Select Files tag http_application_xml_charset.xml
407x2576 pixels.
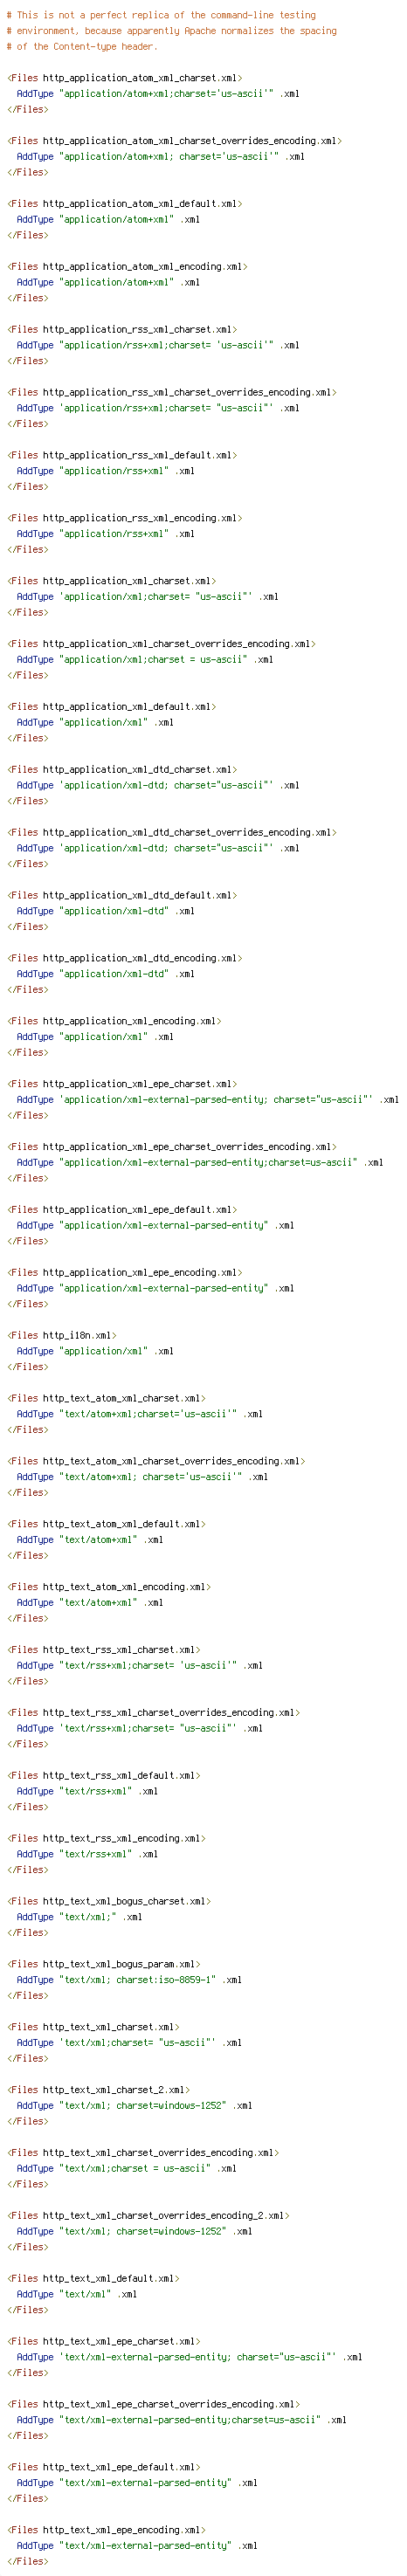(x=111, y=581)
